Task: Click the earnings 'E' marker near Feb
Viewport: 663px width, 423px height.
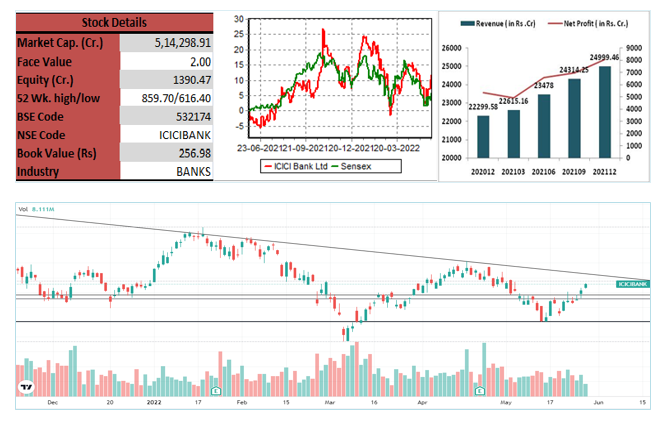Action: 216,391
